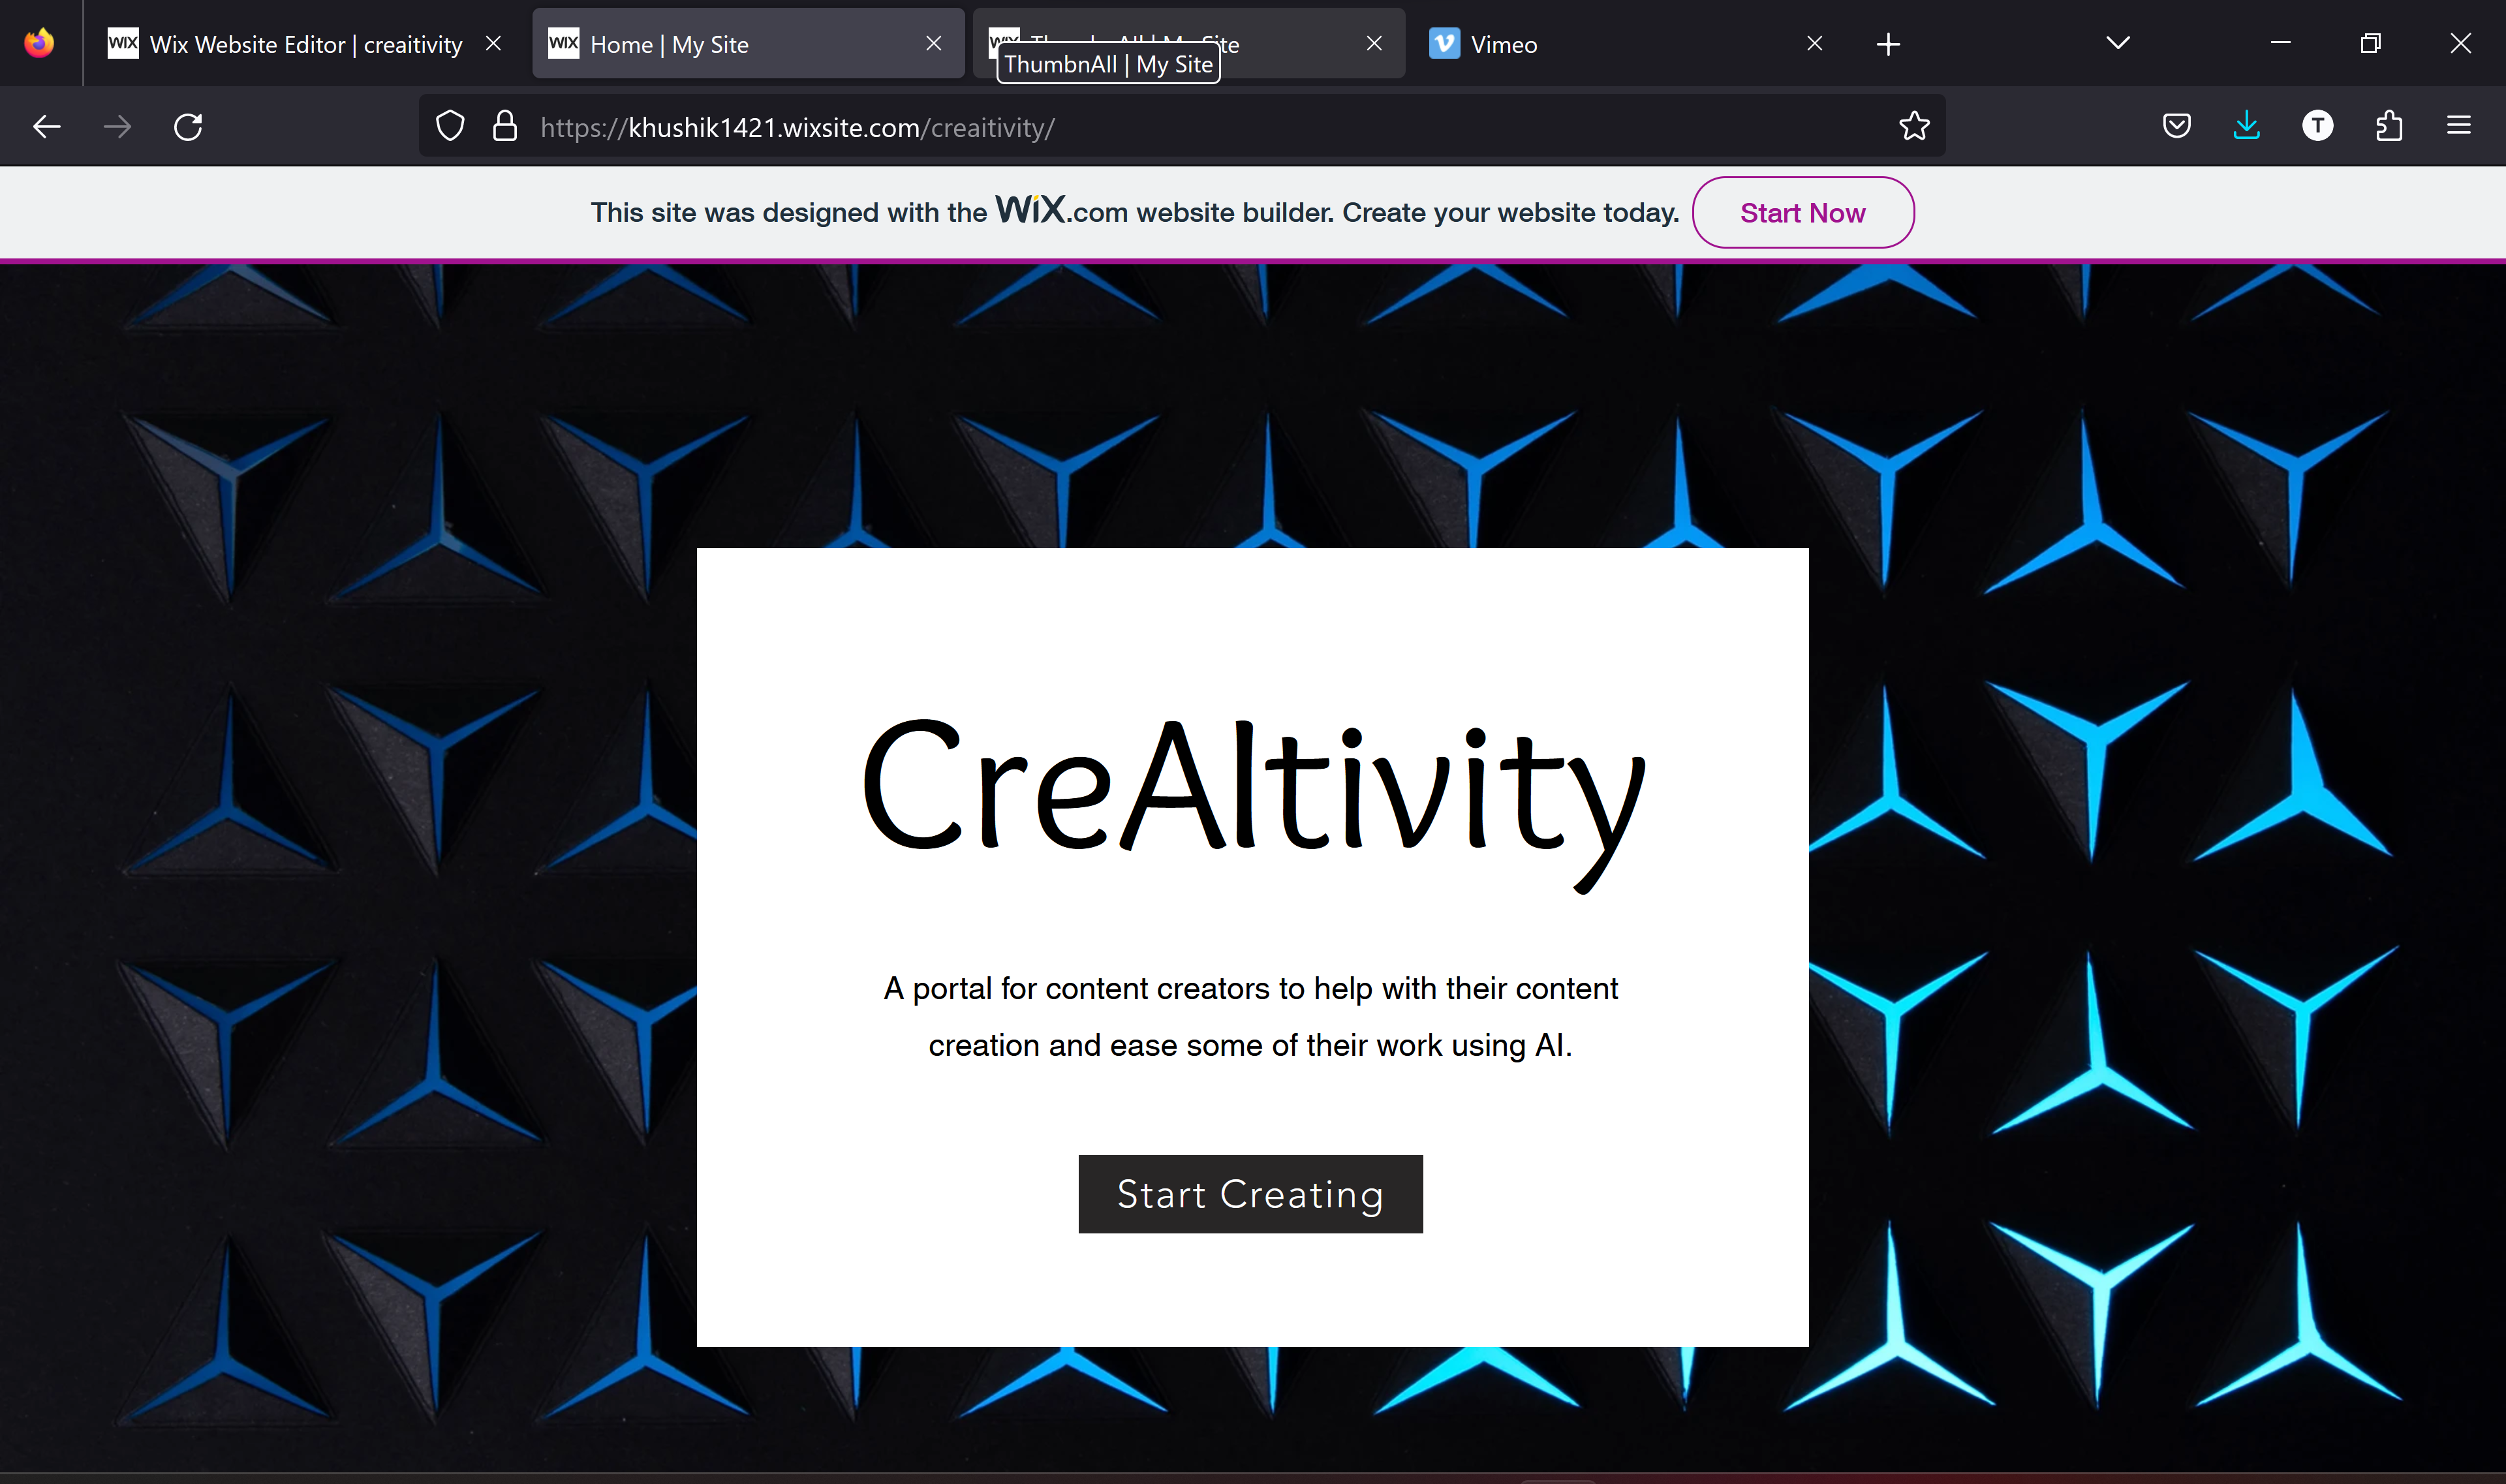Expand the list all tabs chevron

pos(2117,43)
